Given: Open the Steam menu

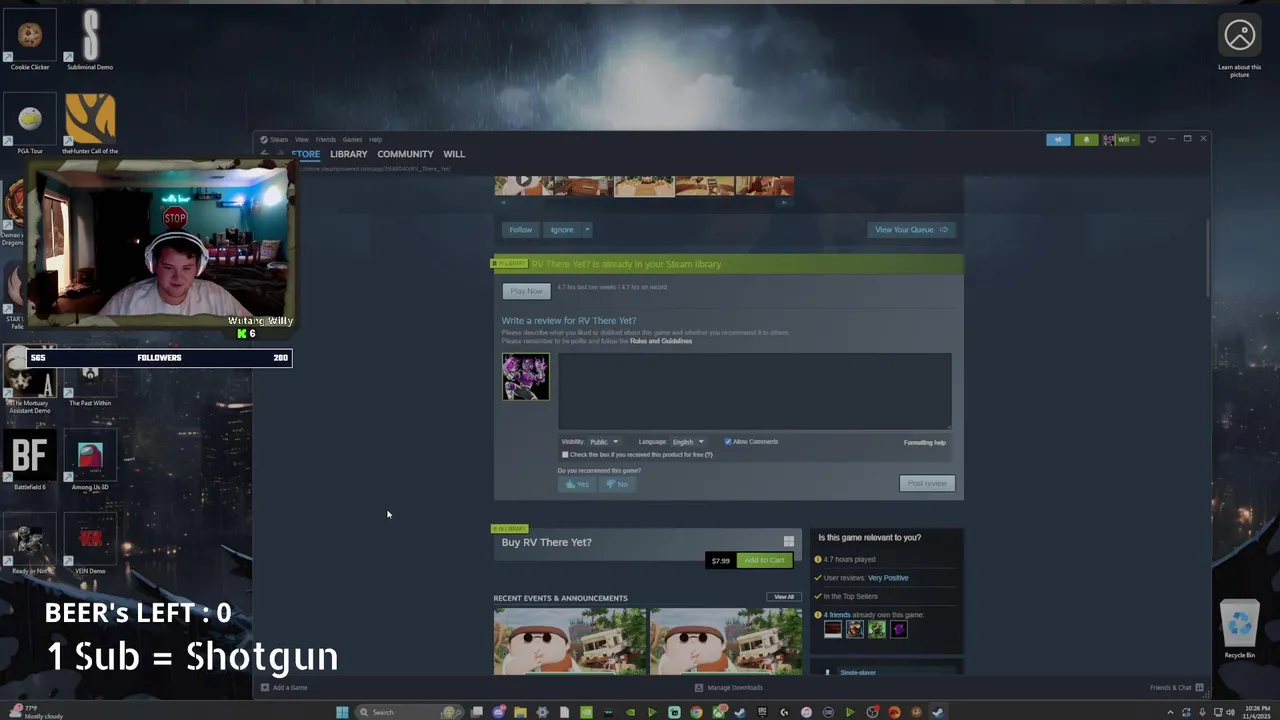Looking at the screenshot, I should point(279,139).
